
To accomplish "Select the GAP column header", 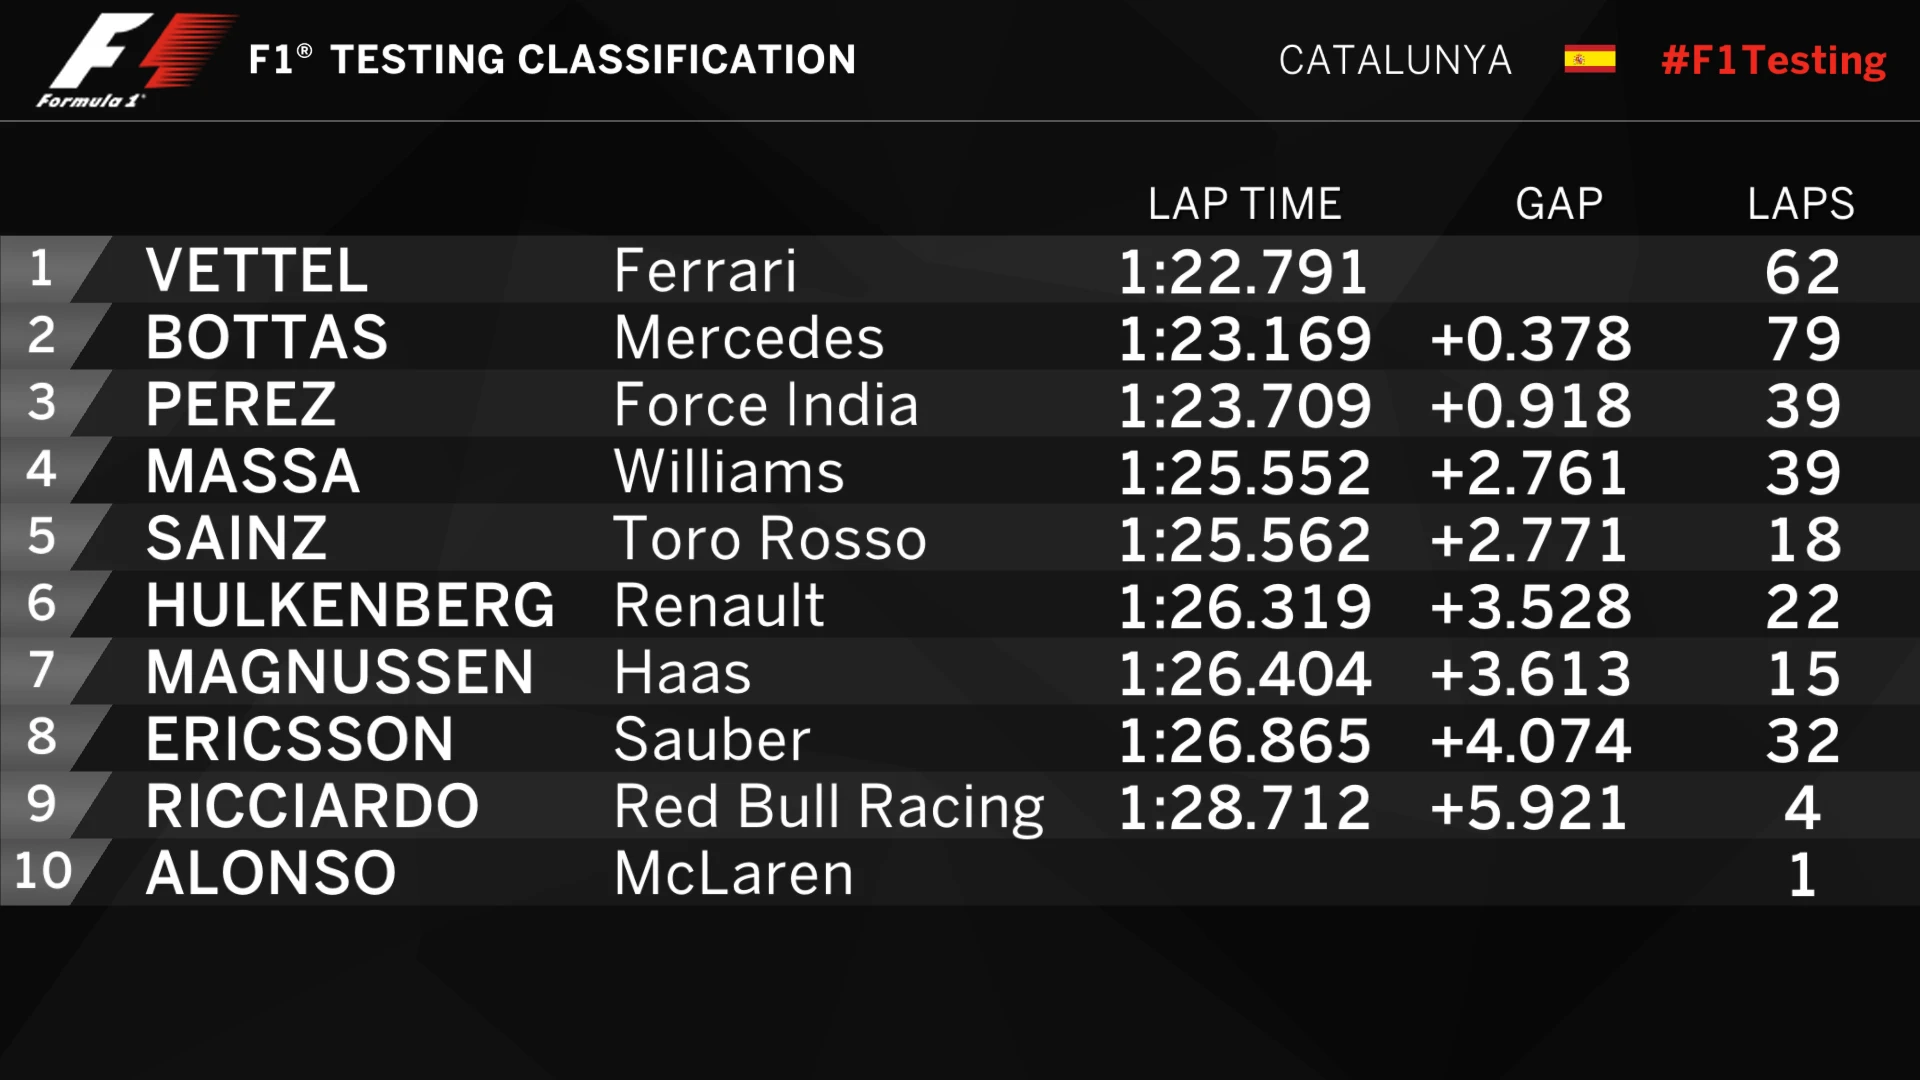I will click(x=1559, y=204).
